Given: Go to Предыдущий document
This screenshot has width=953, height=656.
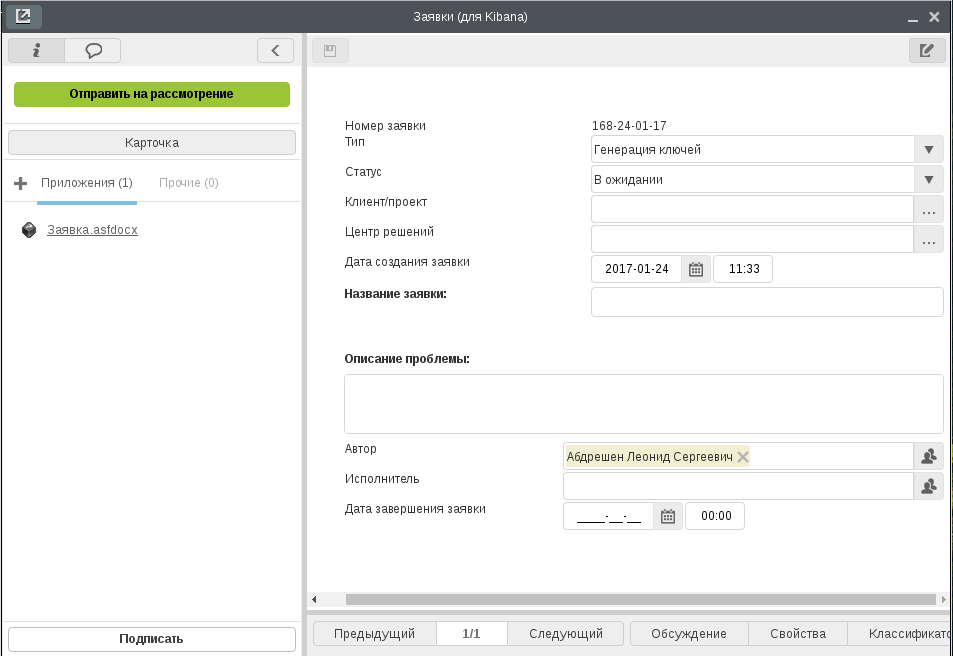Looking at the screenshot, I should point(374,634).
